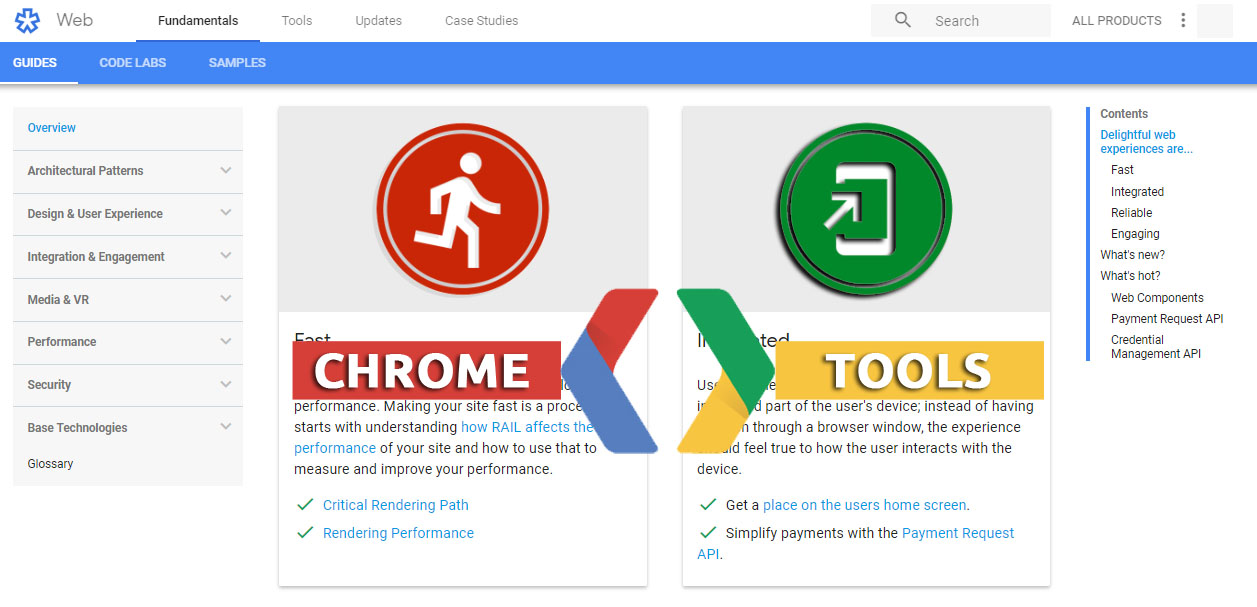This screenshot has height=607, width=1257.
Task: Open the Tools tab
Action: (297, 21)
